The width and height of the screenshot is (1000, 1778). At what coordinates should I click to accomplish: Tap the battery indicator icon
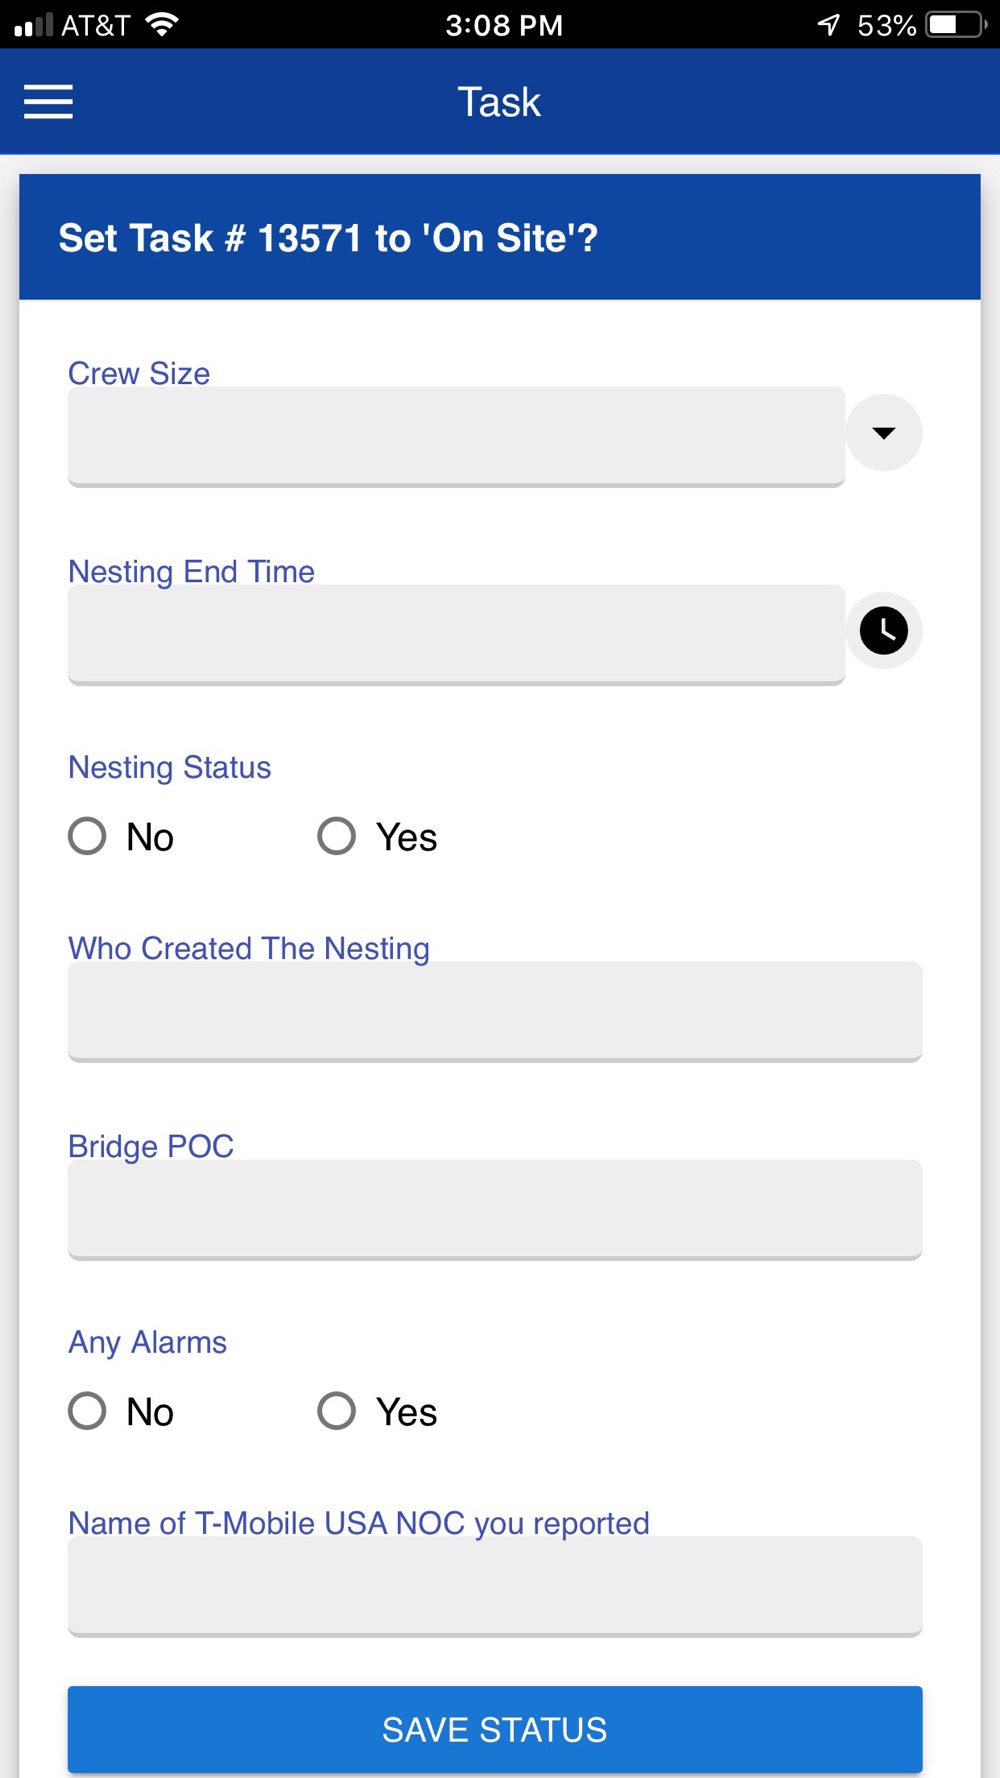pos(957,25)
